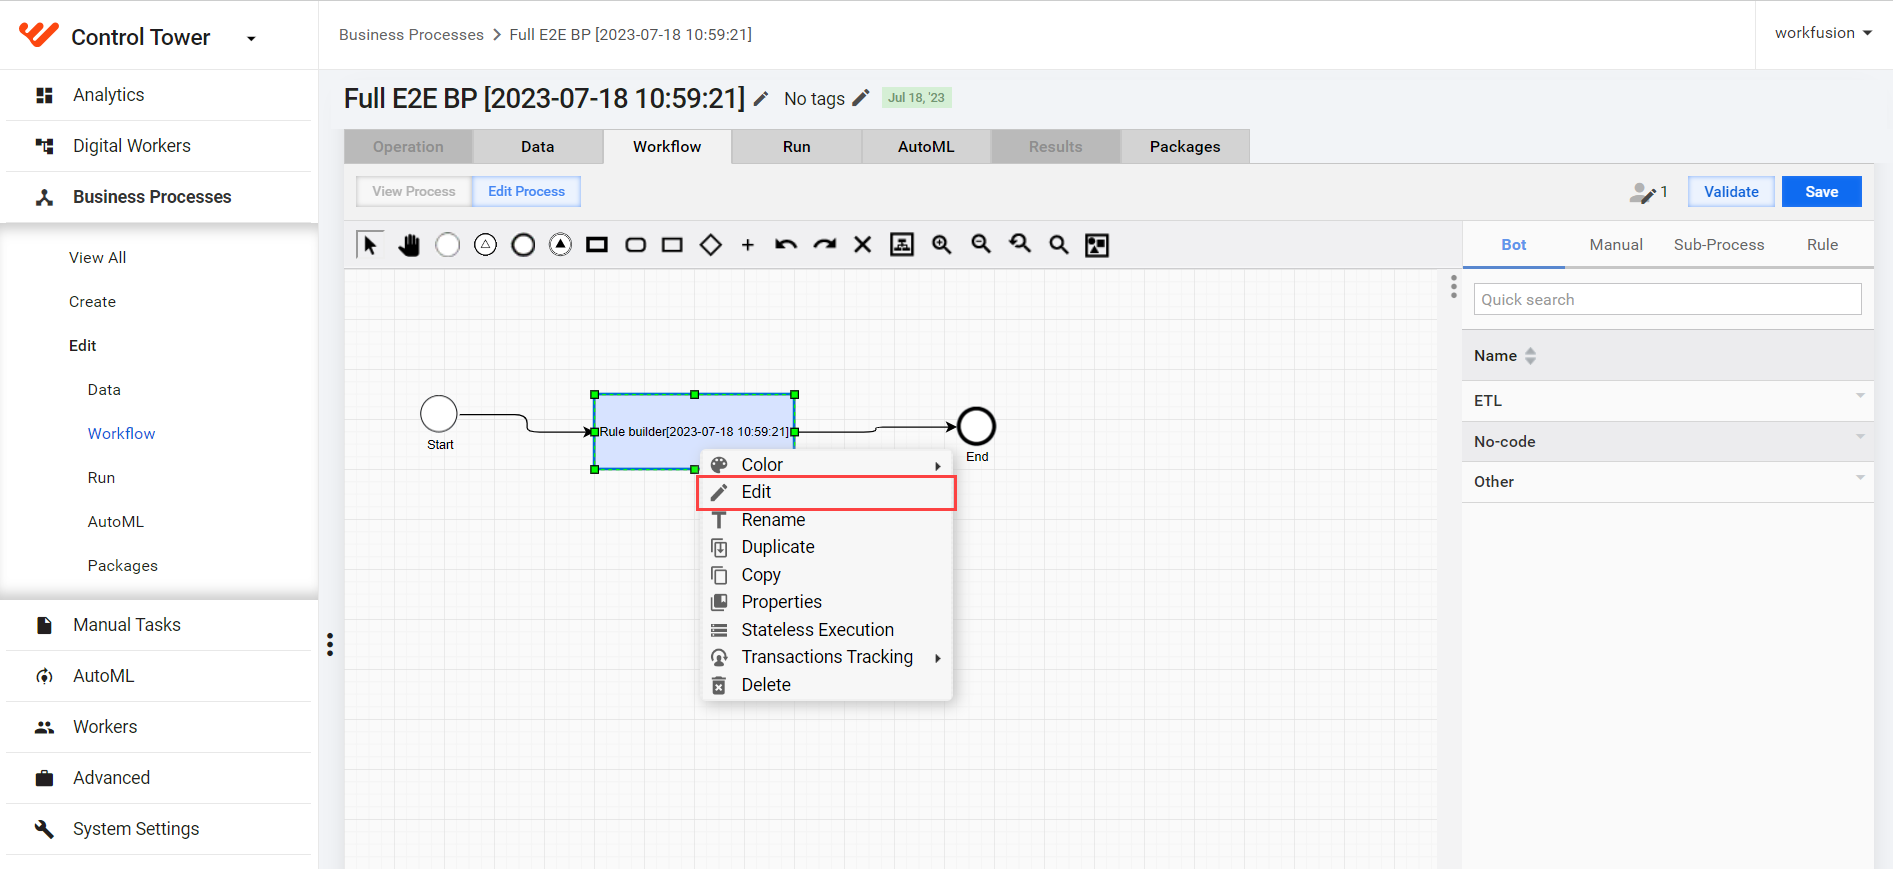The width and height of the screenshot is (1893, 869).
Task: Add a thick-bordered rectangle task shape
Action: click(x=597, y=245)
